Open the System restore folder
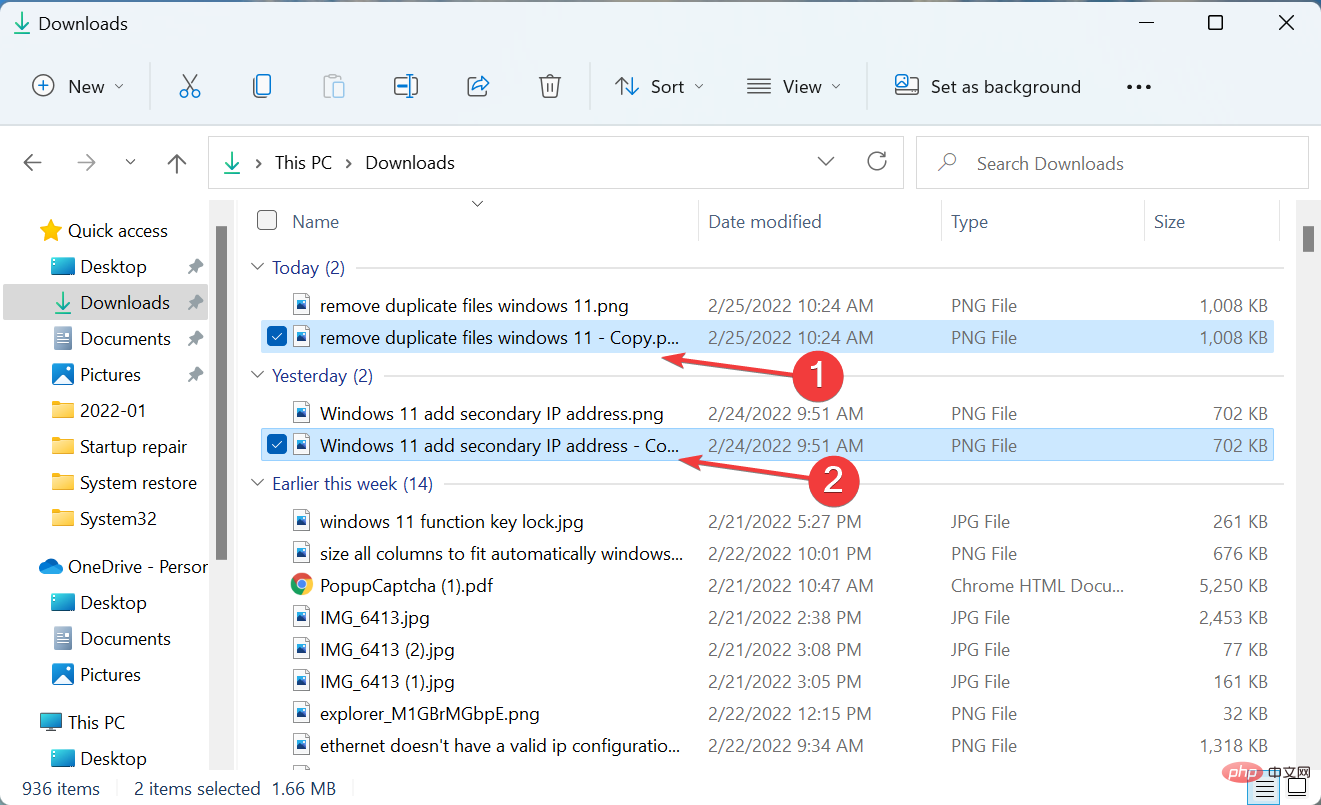1321x805 pixels. click(138, 483)
